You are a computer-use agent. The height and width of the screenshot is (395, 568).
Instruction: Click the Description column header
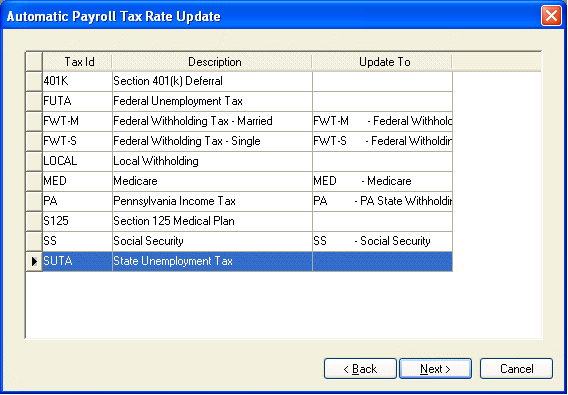[212, 62]
